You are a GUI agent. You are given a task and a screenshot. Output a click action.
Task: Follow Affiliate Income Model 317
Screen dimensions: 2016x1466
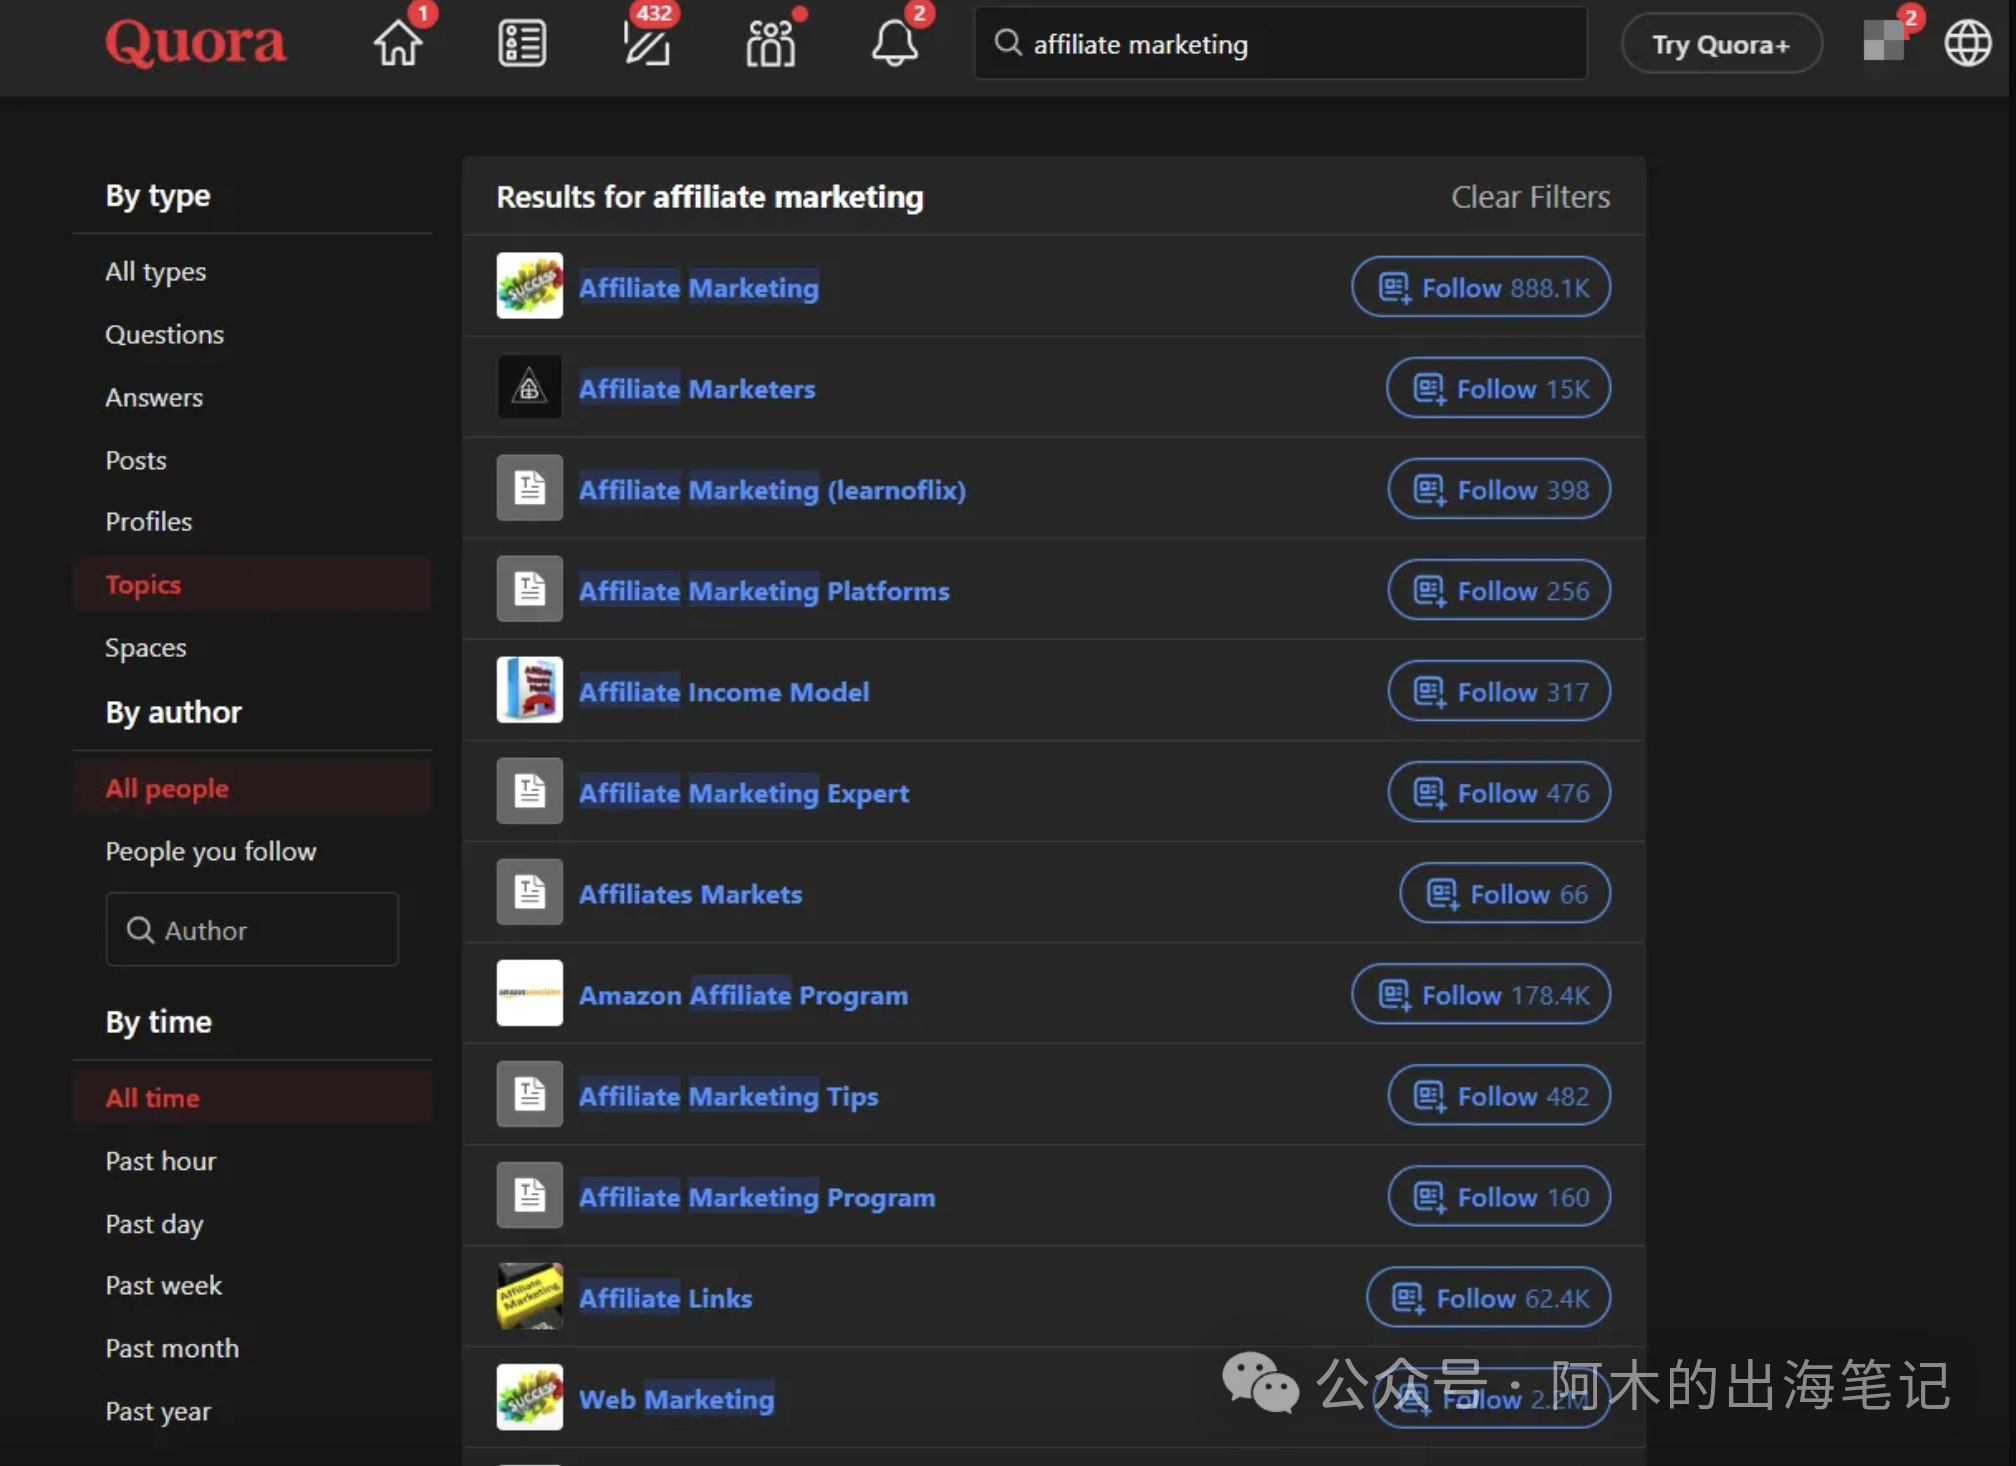click(x=1499, y=692)
